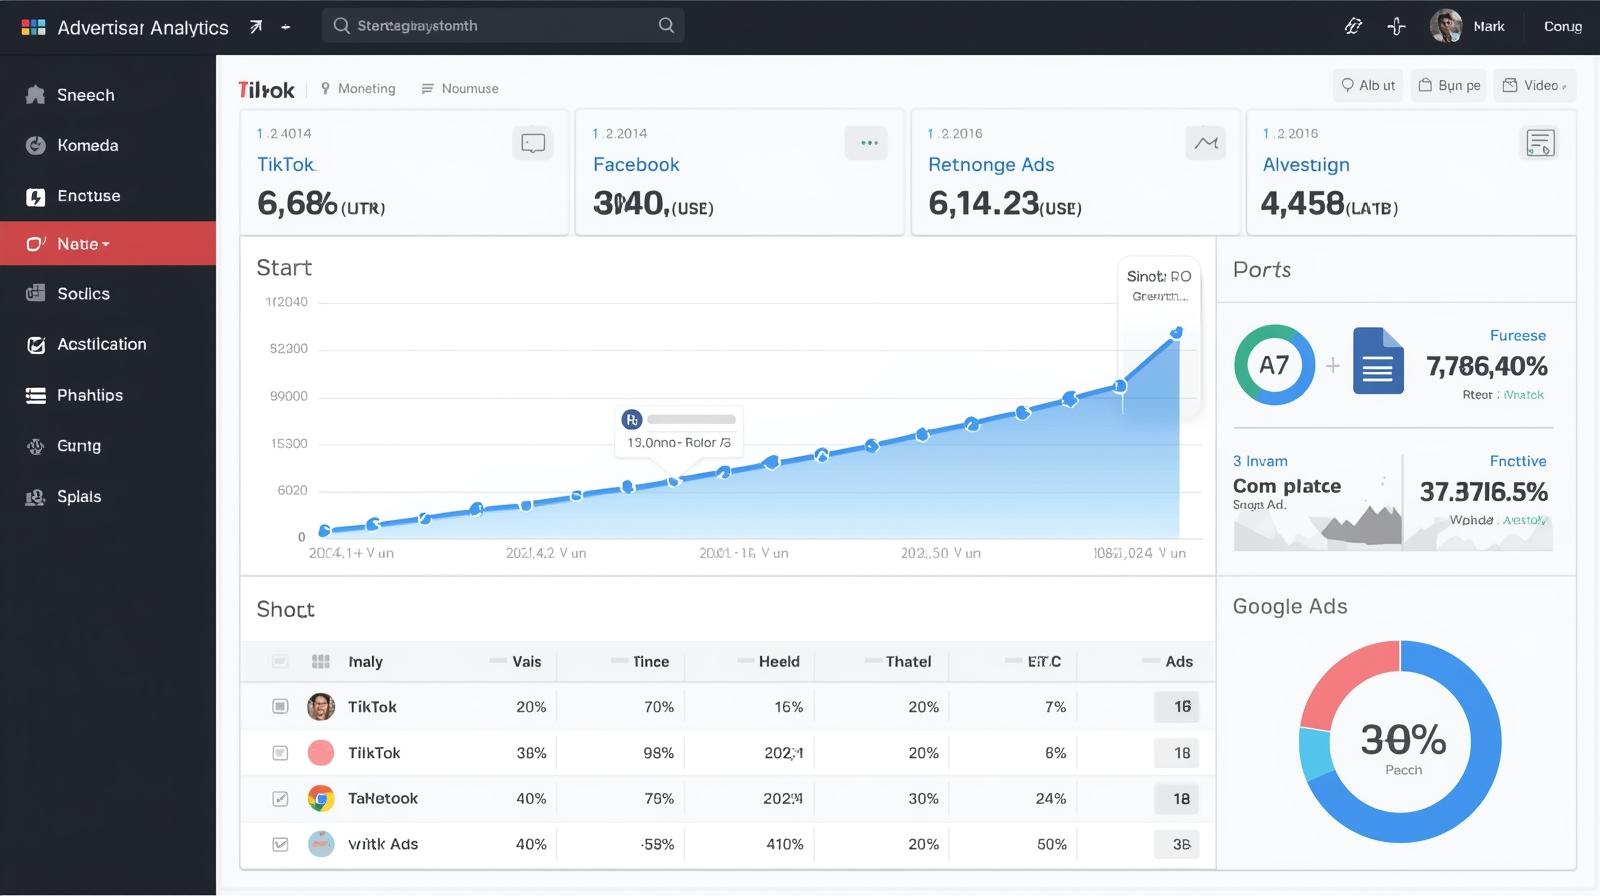Switch to the Moneting tab
The height and width of the screenshot is (896, 1600).
357,89
